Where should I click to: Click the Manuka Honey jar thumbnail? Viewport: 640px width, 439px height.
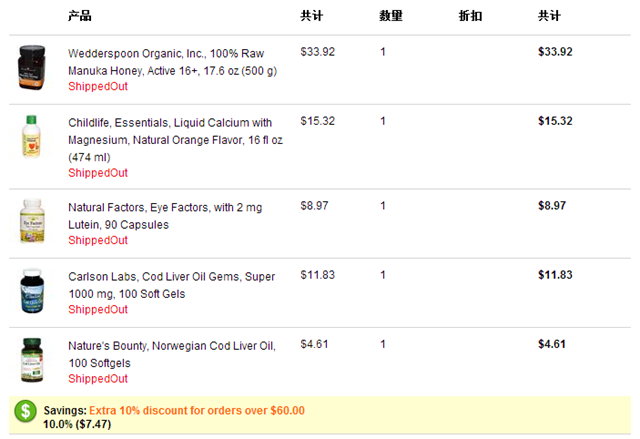coord(32,68)
